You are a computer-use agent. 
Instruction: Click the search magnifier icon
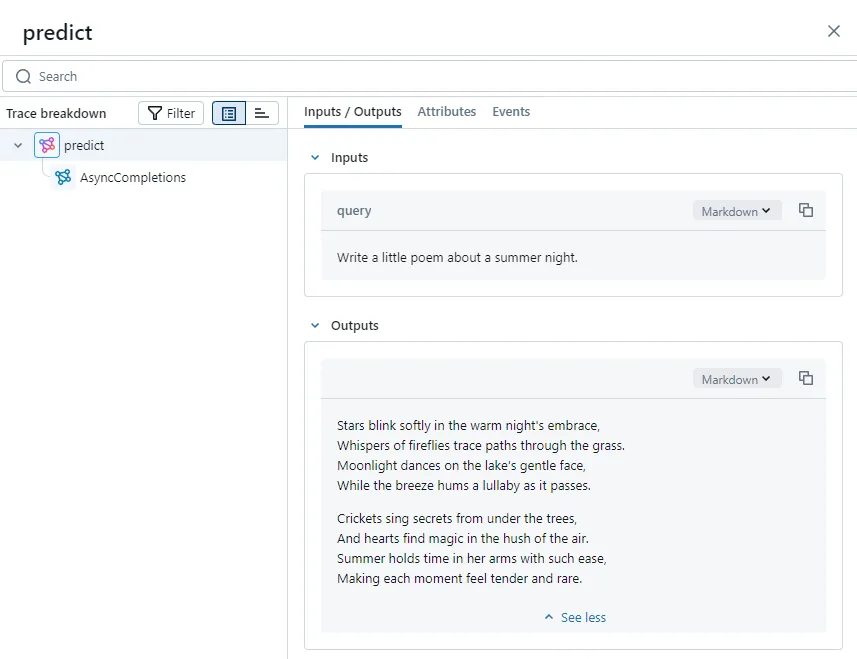(21, 76)
